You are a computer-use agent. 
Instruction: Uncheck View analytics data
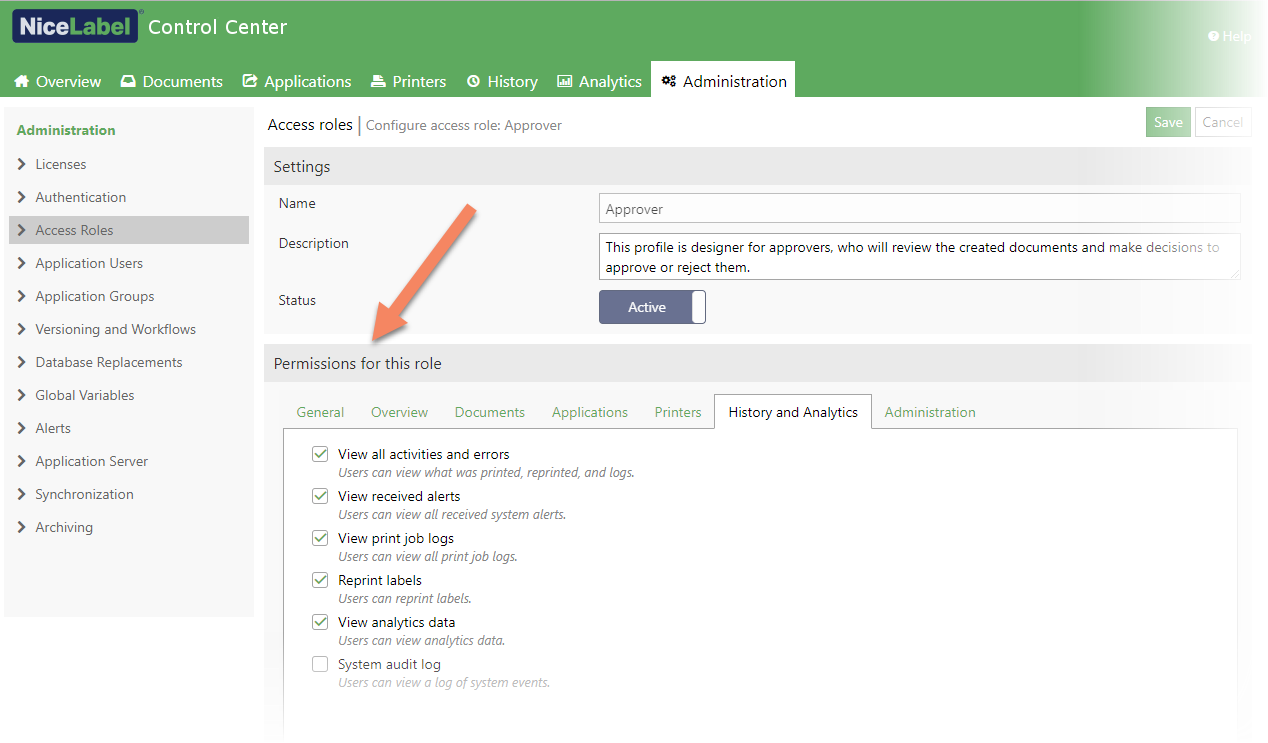click(x=320, y=622)
